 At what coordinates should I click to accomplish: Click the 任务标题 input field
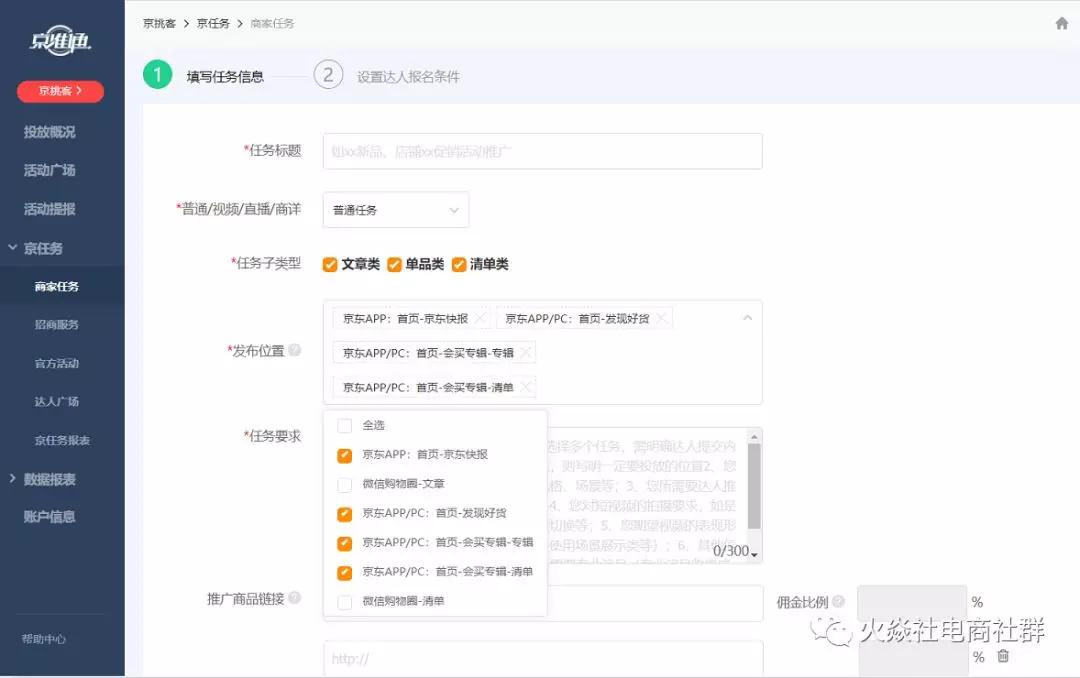[x=542, y=151]
